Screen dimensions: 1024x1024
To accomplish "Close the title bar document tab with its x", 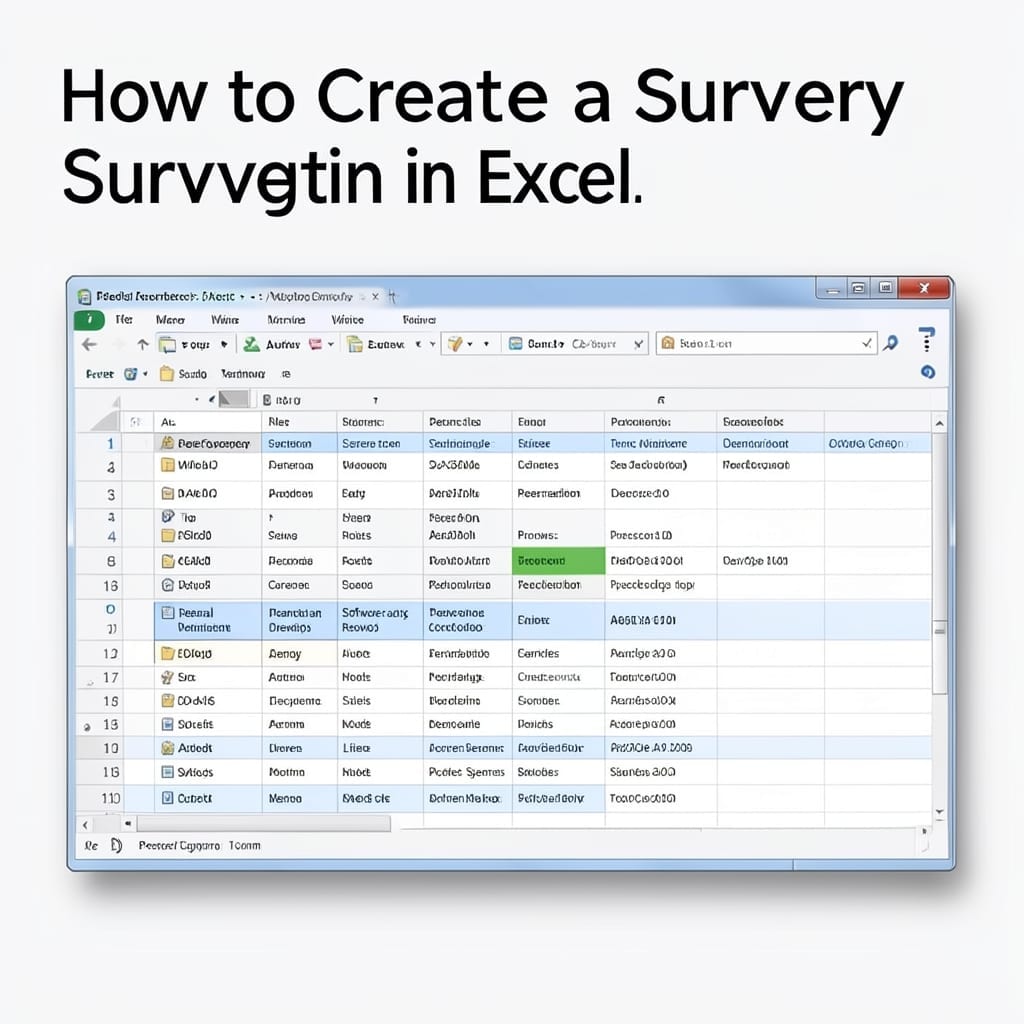I will click(x=376, y=296).
